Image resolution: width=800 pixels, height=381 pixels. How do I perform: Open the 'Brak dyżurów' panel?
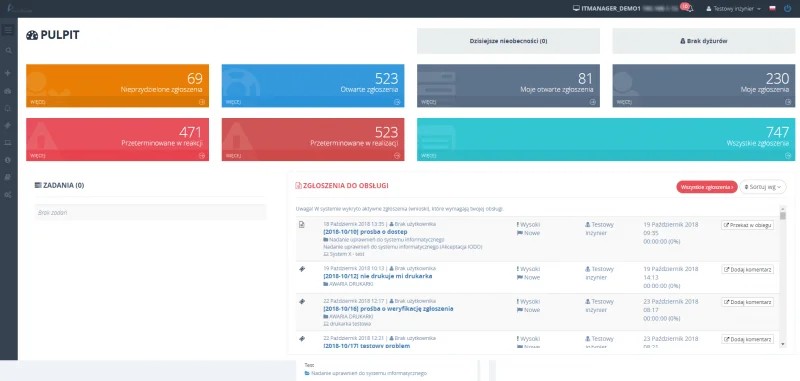point(704,41)
